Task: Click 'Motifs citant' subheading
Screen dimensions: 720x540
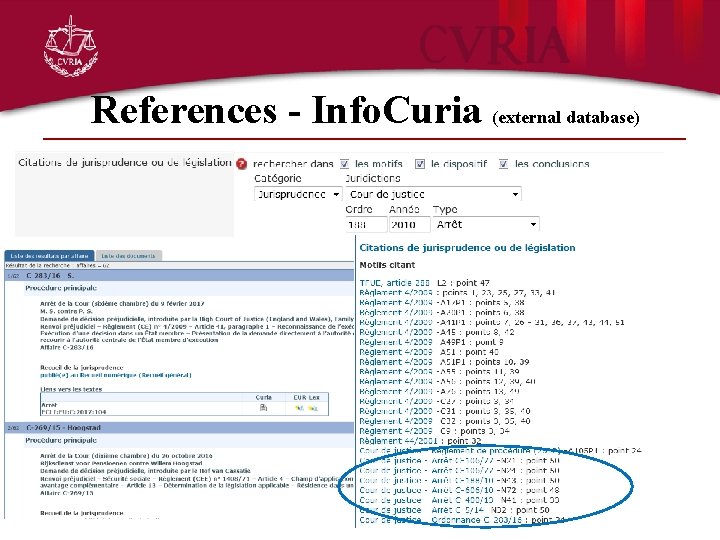Action: (387, 265)
